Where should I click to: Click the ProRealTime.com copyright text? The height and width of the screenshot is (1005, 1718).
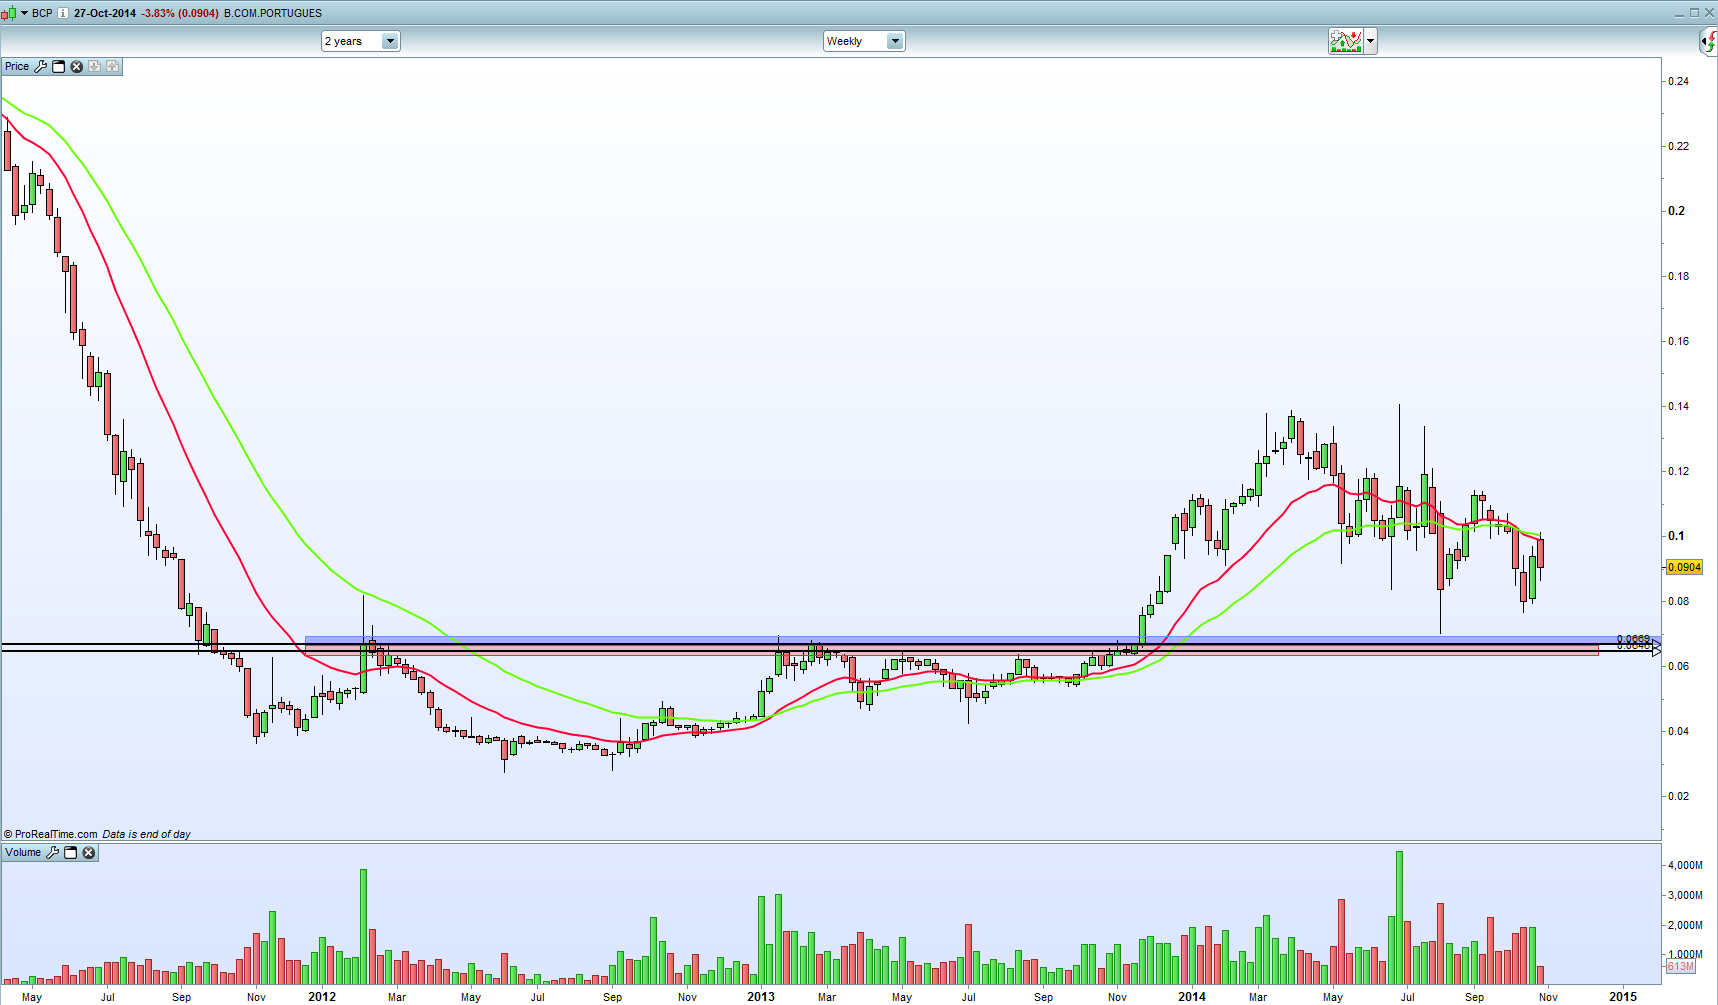[x=51, y=834]
